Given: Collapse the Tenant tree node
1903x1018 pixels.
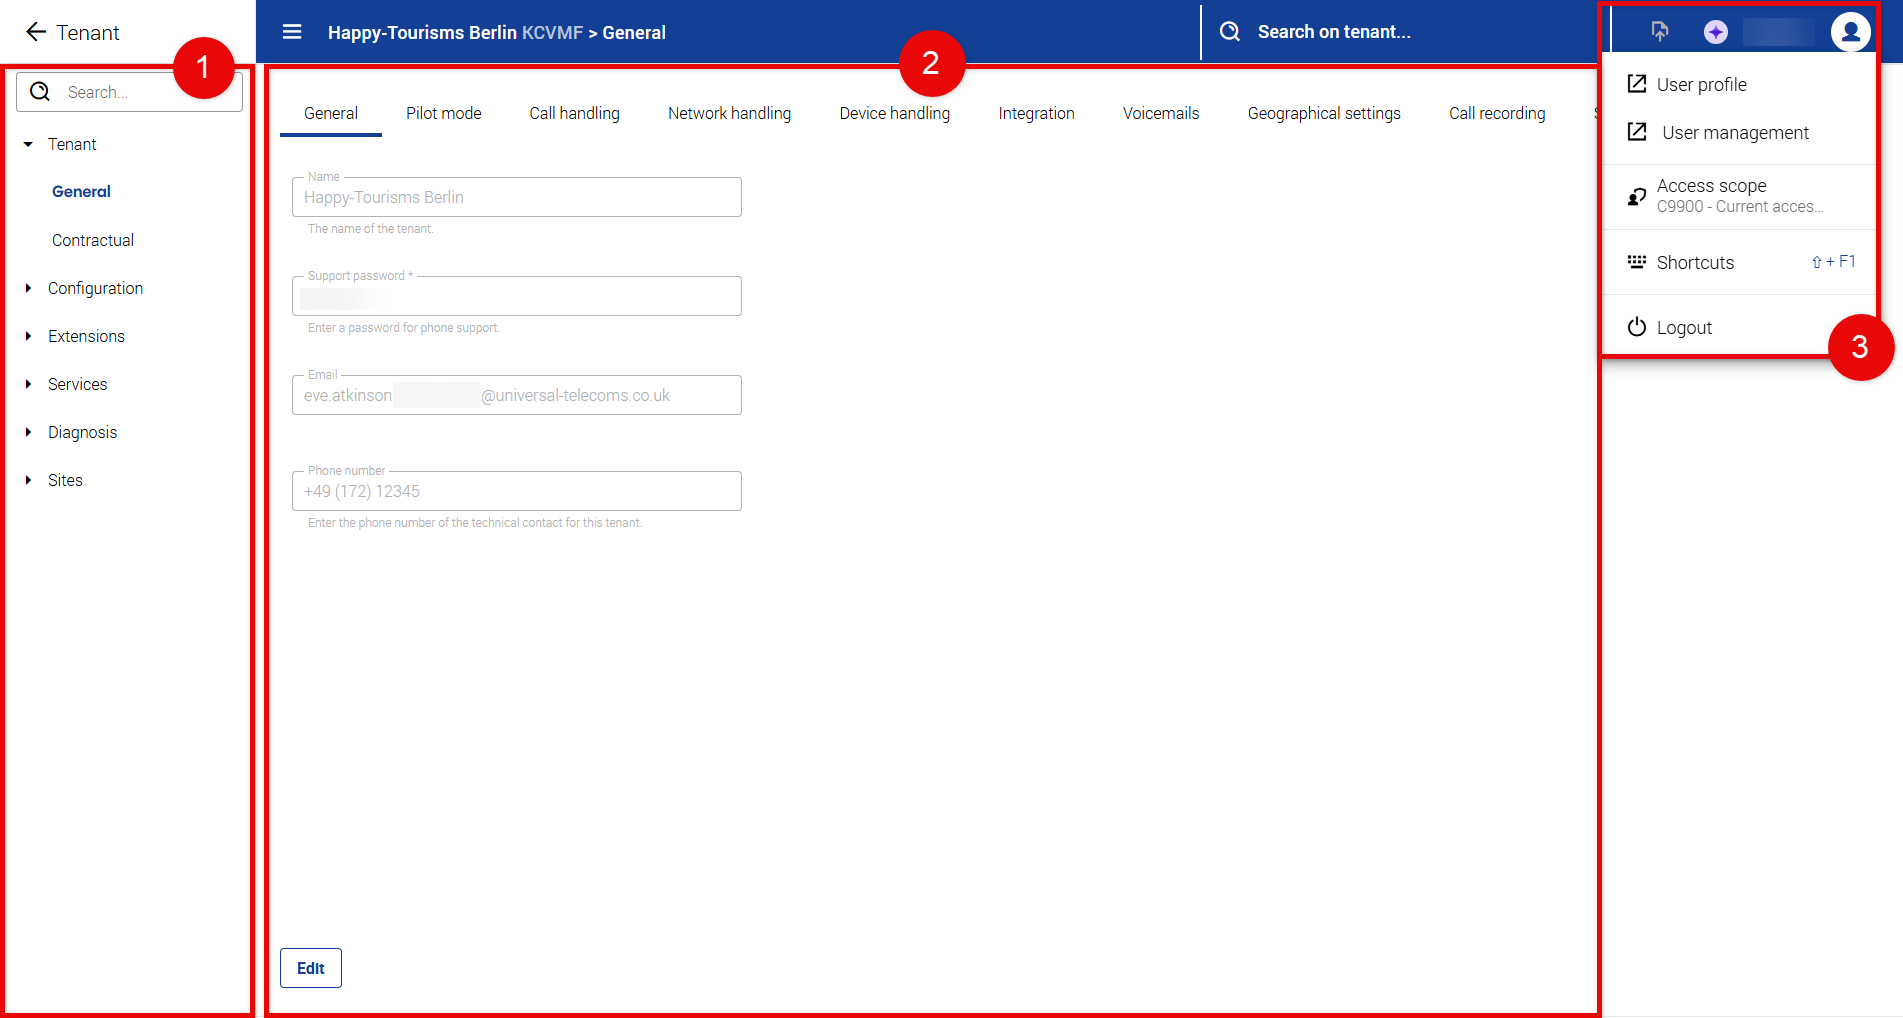Looking at the screenshot, I should (28, 144).
